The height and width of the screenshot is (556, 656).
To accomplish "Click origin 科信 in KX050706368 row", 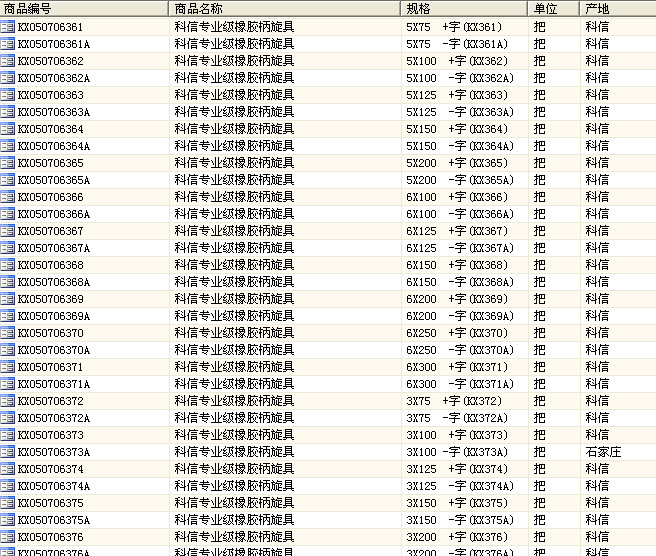I will click(597, 265).
